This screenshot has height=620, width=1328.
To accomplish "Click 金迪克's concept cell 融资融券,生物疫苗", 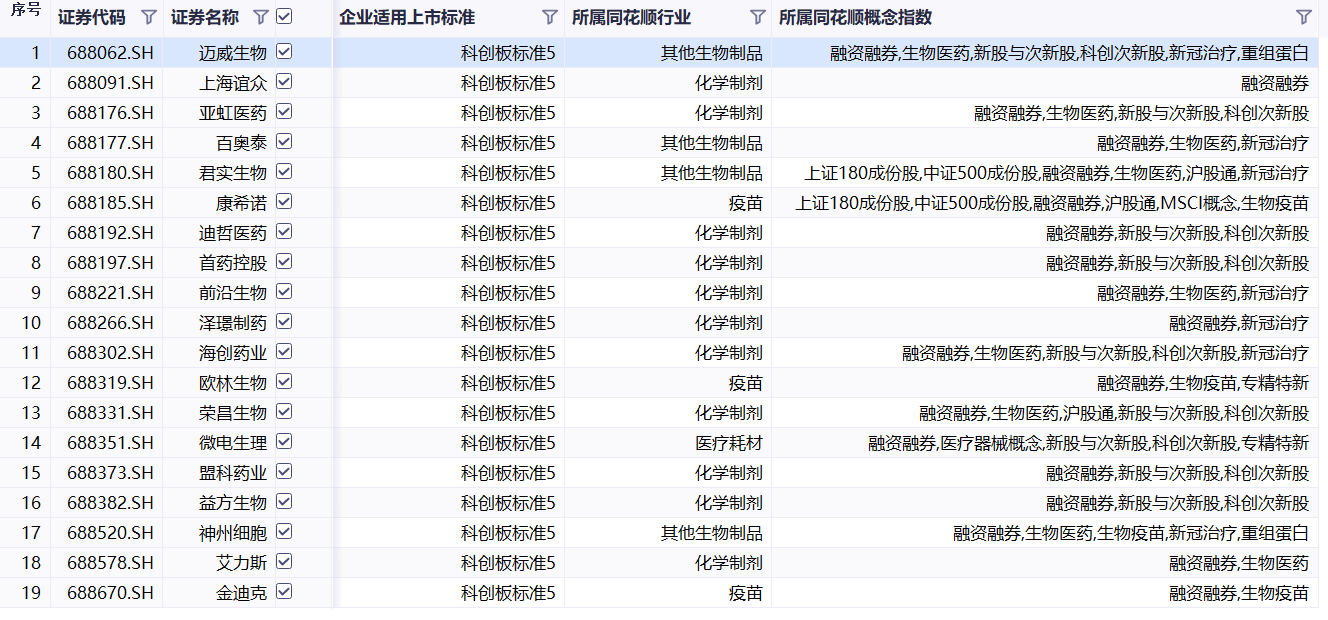I will click(x=1239, y=593).
